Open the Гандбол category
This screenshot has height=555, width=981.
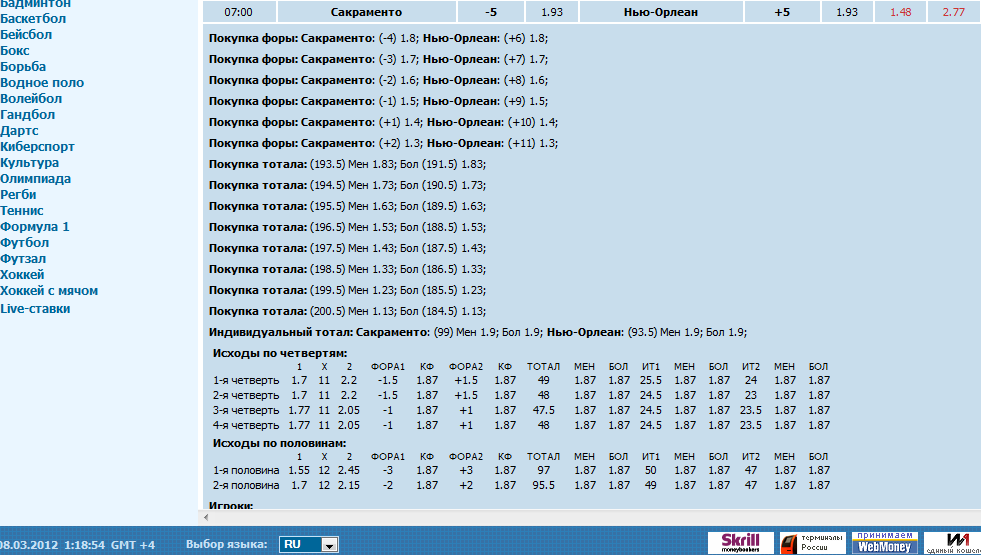(28, 115)
